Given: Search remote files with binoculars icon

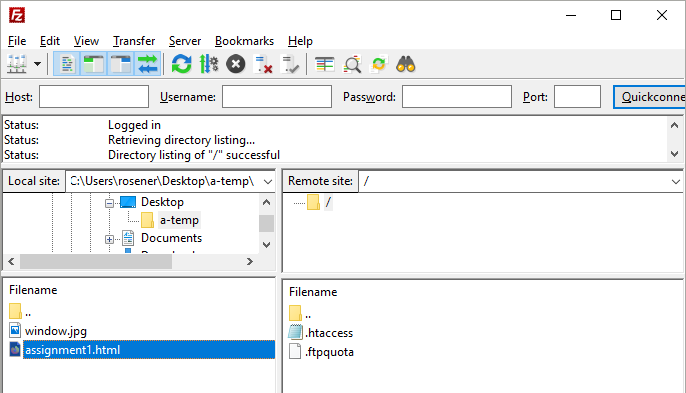Looking at the screenshot, I should (x=406, y=64).
